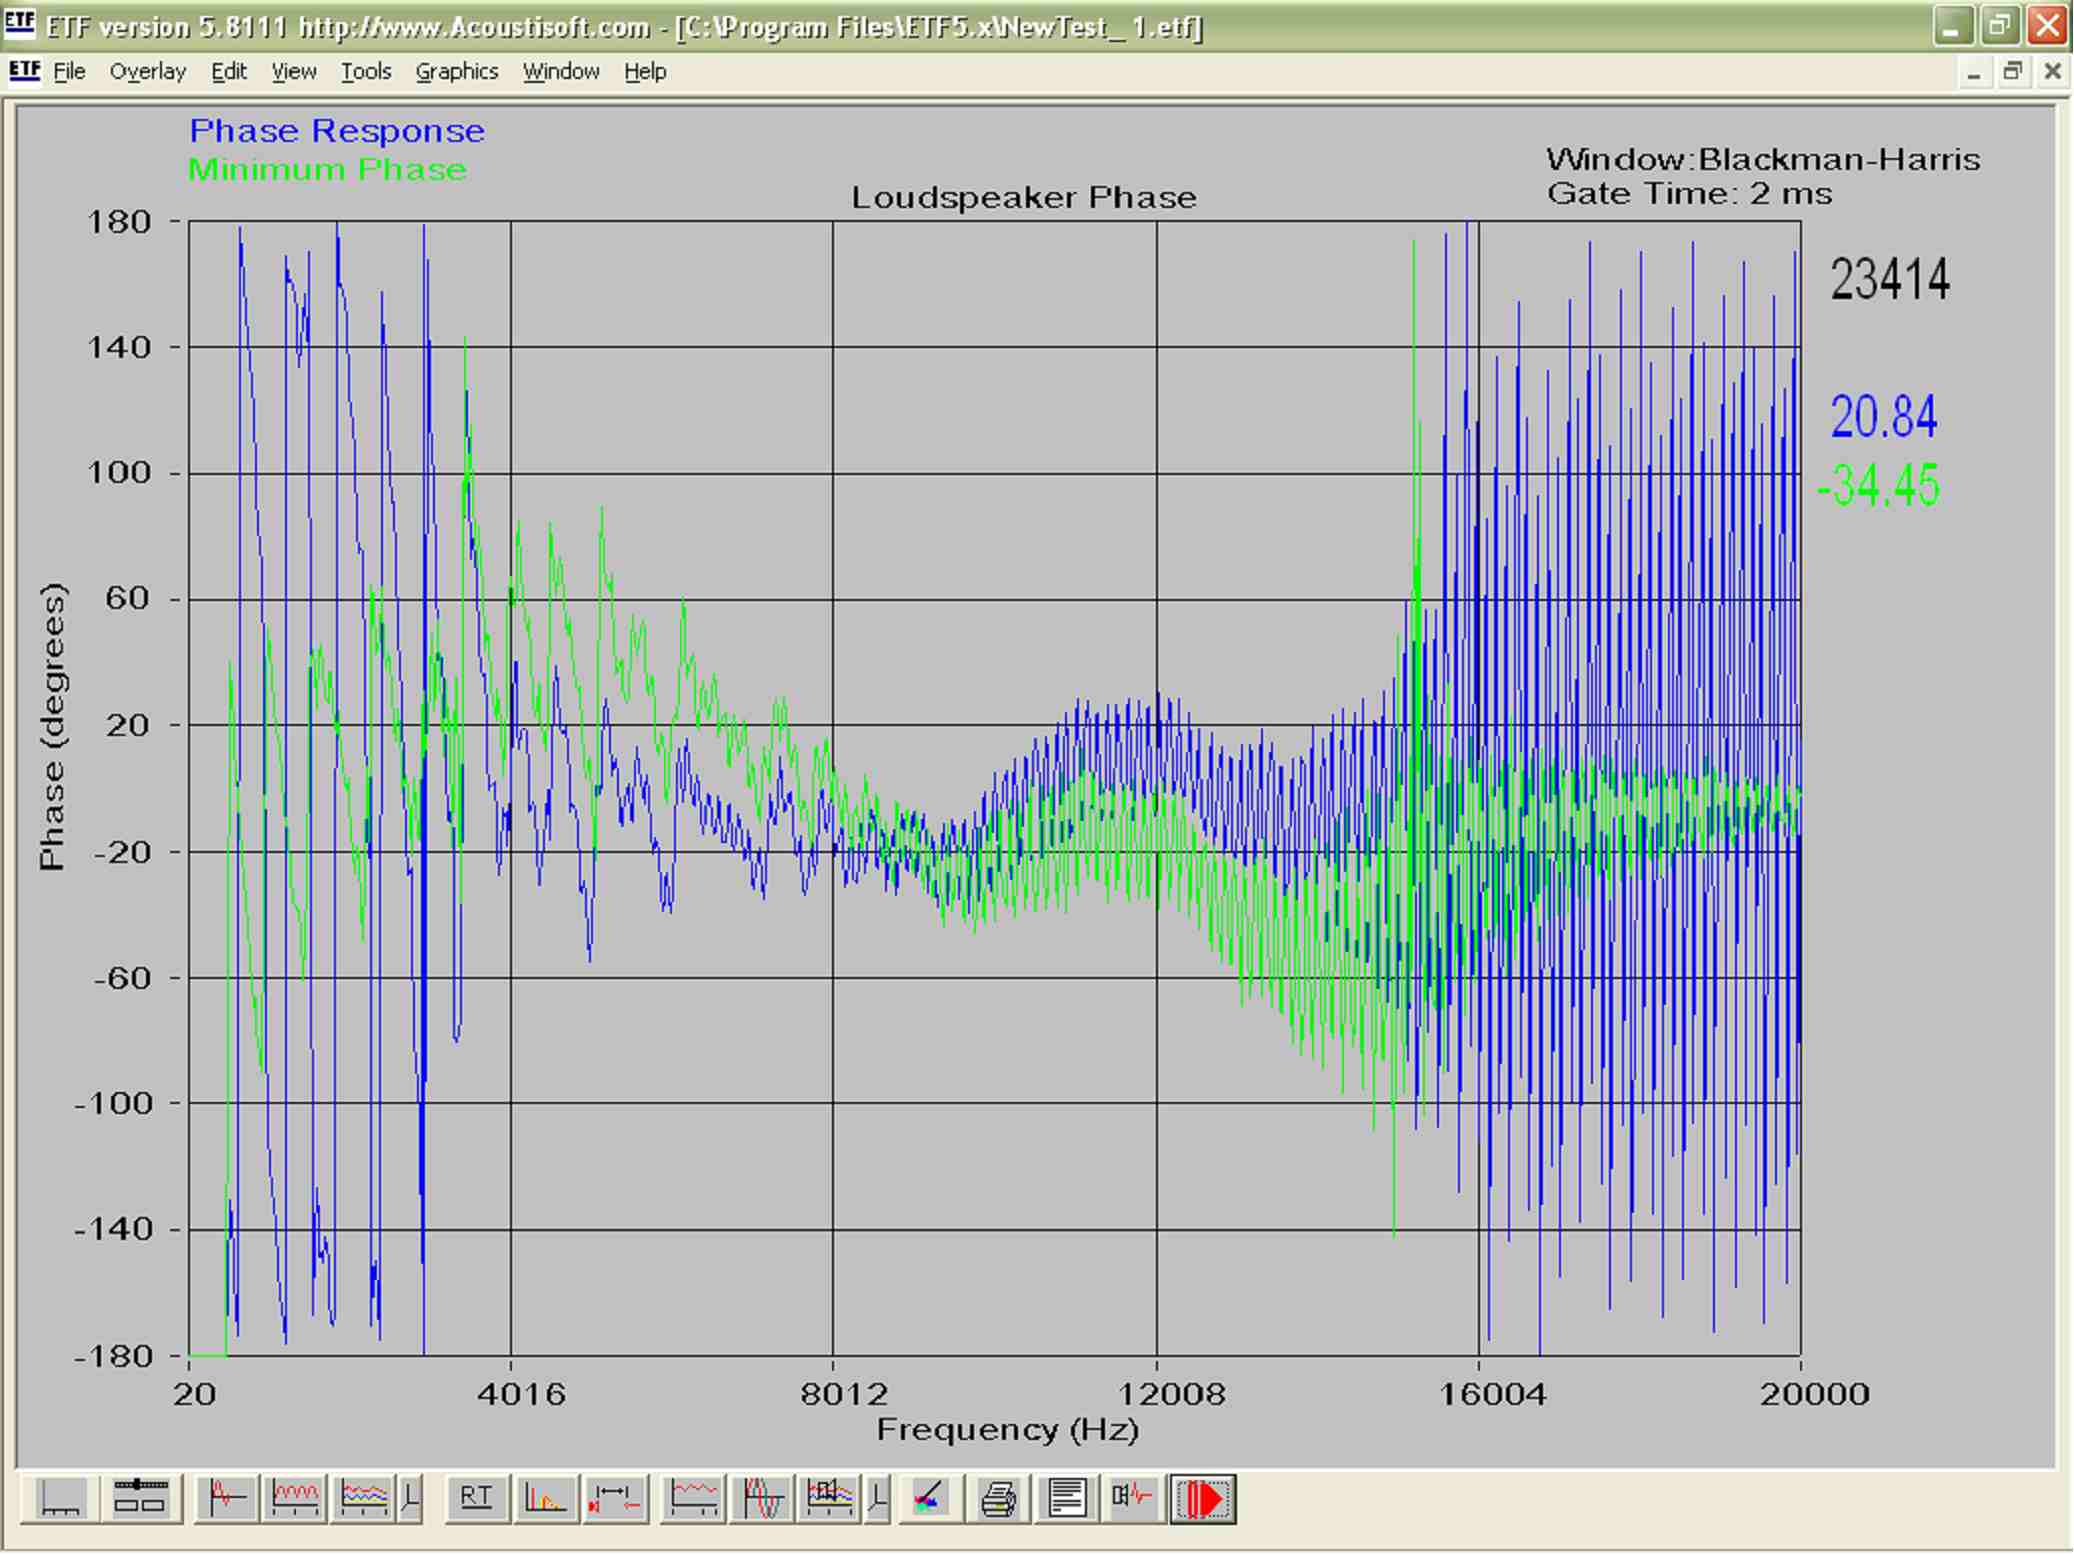Open the File menu

coord(69,72)
